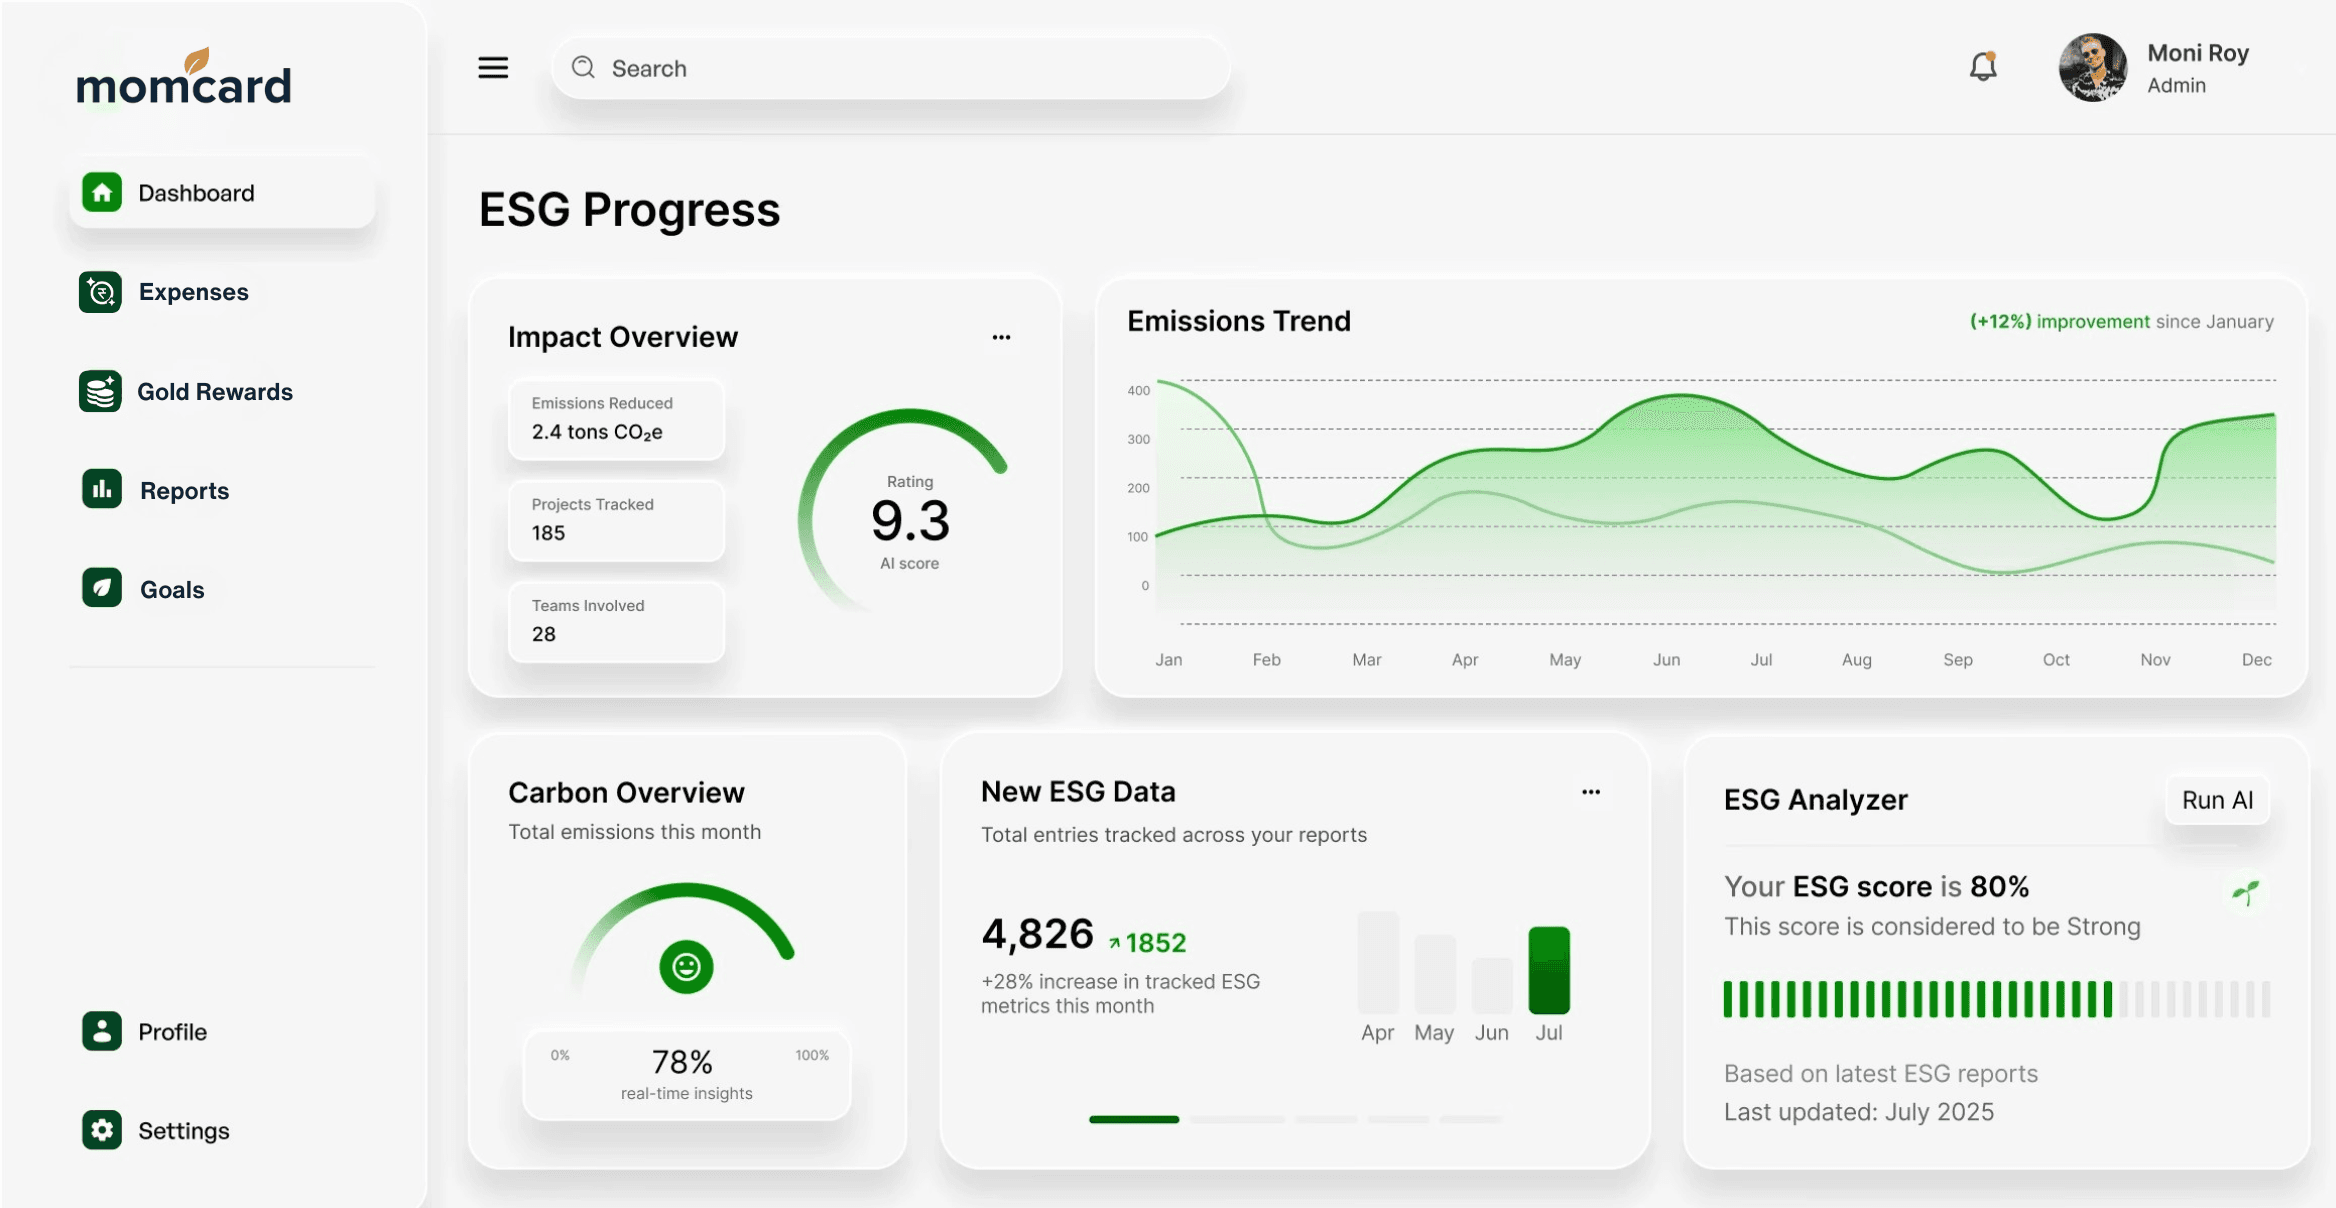This screenshot has width=2336, height=1208.
Task: Click the (+12%) improvement label
Action: tap(2060, 321)
